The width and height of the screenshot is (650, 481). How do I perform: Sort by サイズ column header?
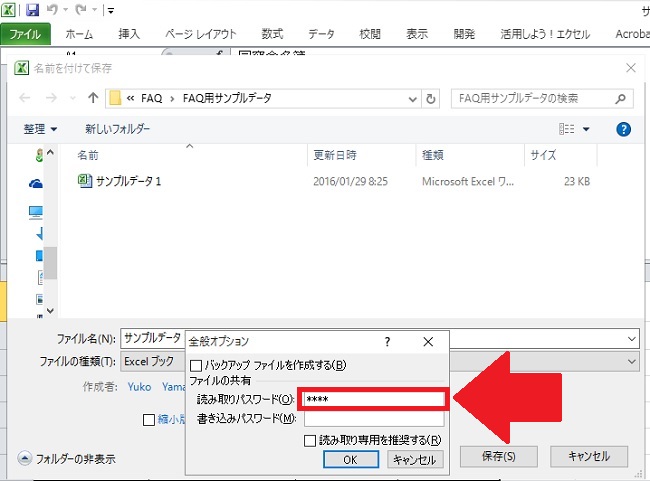(543, 155)
